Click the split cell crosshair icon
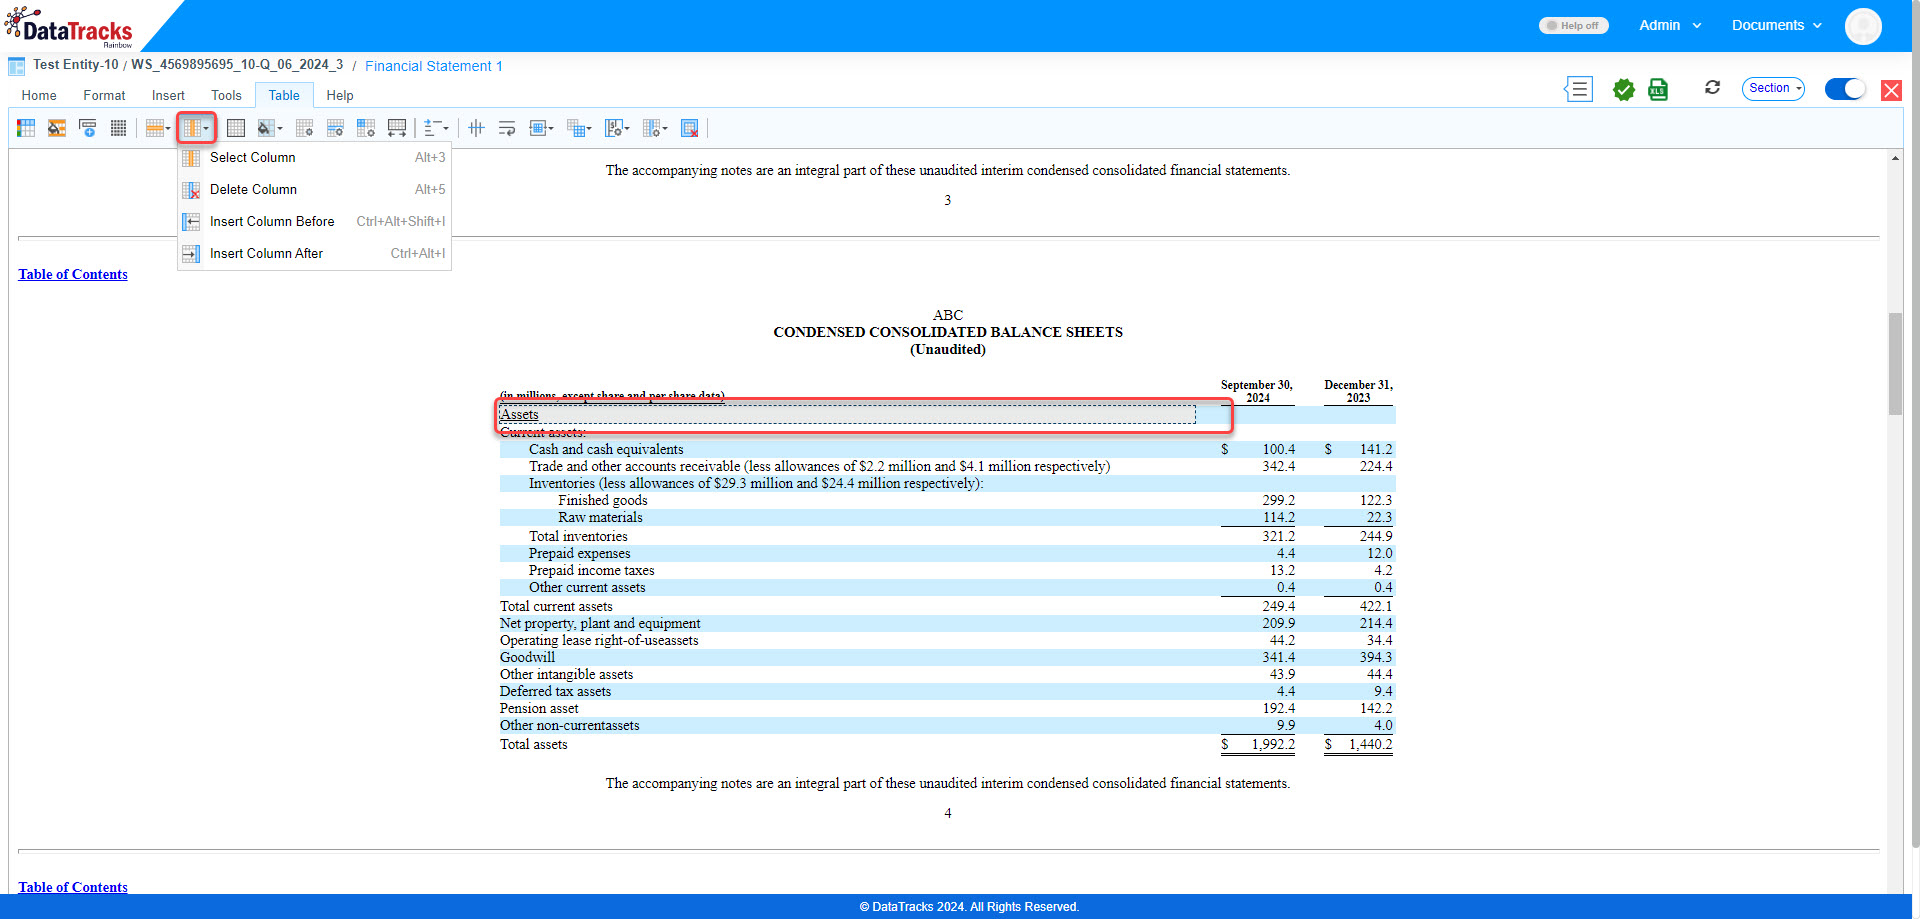The height and width of the screenshot is (919, 1920). click(x=476, y=128)
